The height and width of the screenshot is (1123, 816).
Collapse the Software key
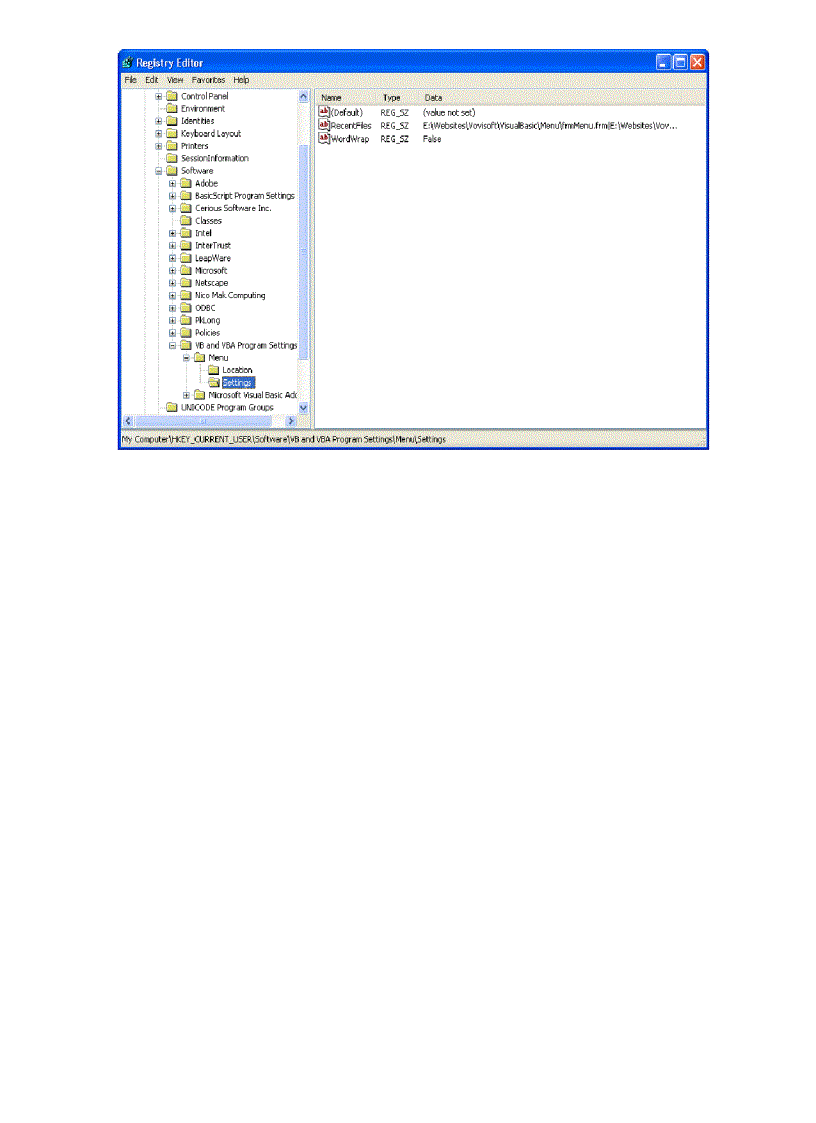[157, 170]
